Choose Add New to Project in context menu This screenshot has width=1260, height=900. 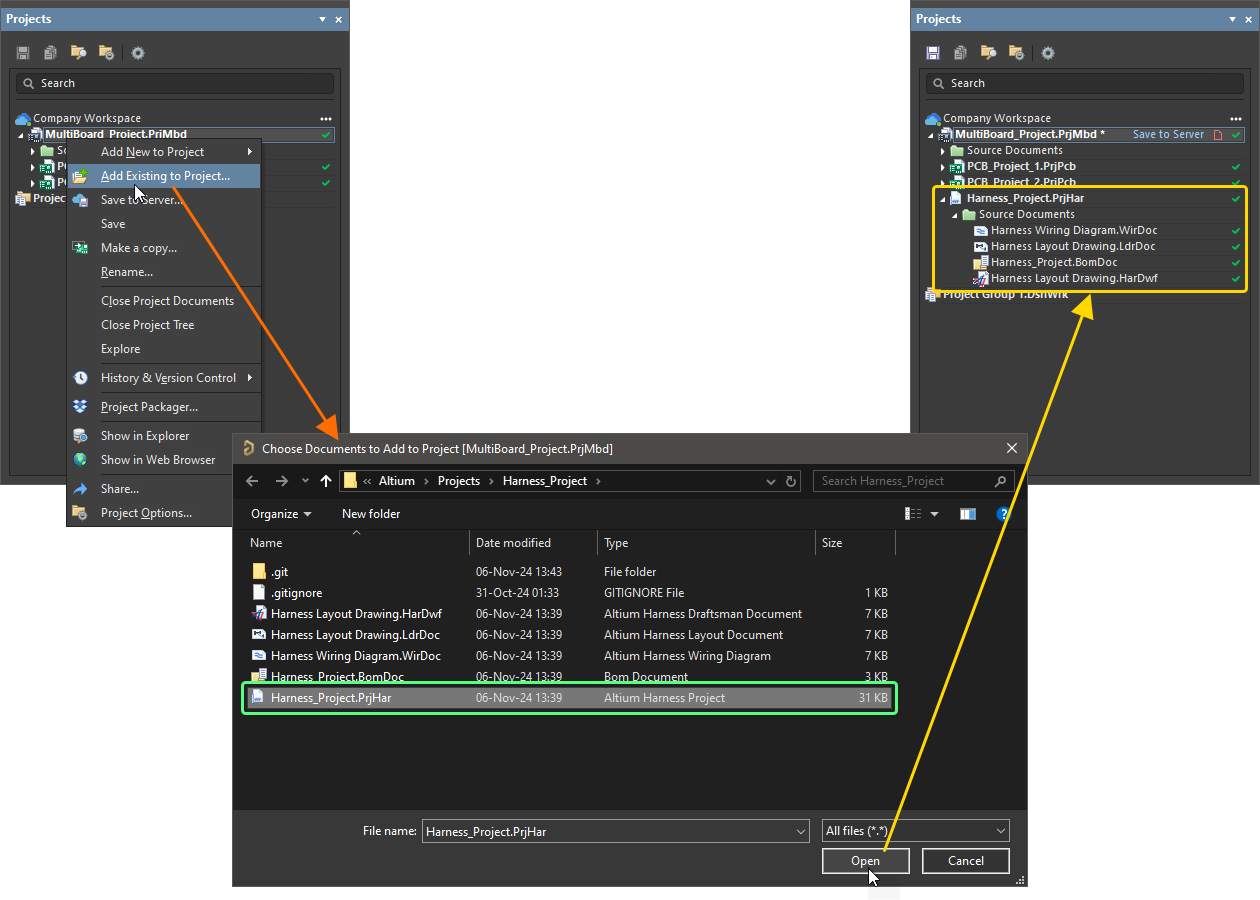[x=164, y=152]
